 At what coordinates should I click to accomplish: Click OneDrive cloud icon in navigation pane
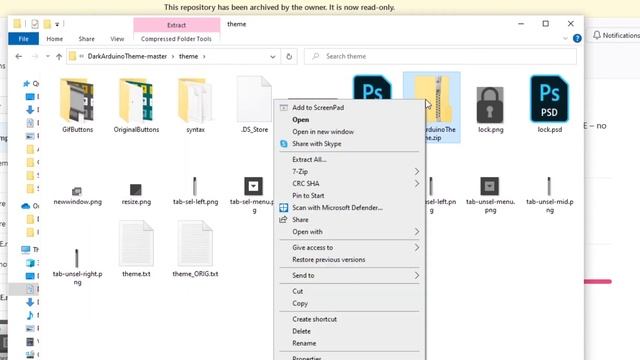tap(26, 206)
